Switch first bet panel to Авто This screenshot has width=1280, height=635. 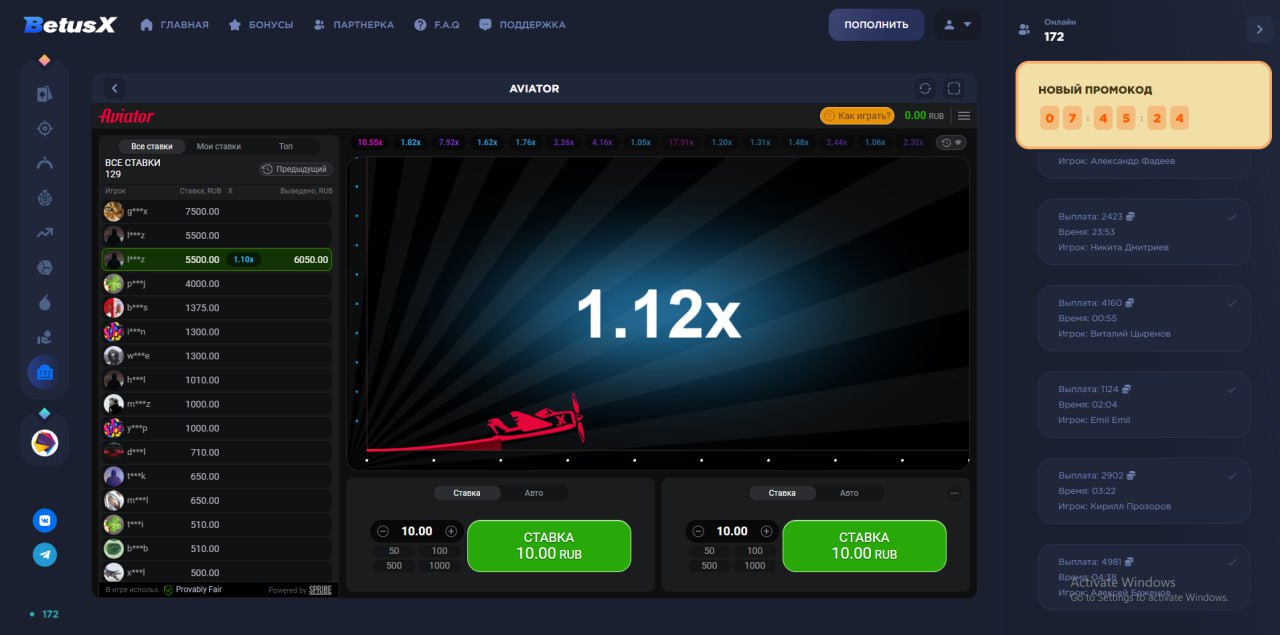click(535, 493)
